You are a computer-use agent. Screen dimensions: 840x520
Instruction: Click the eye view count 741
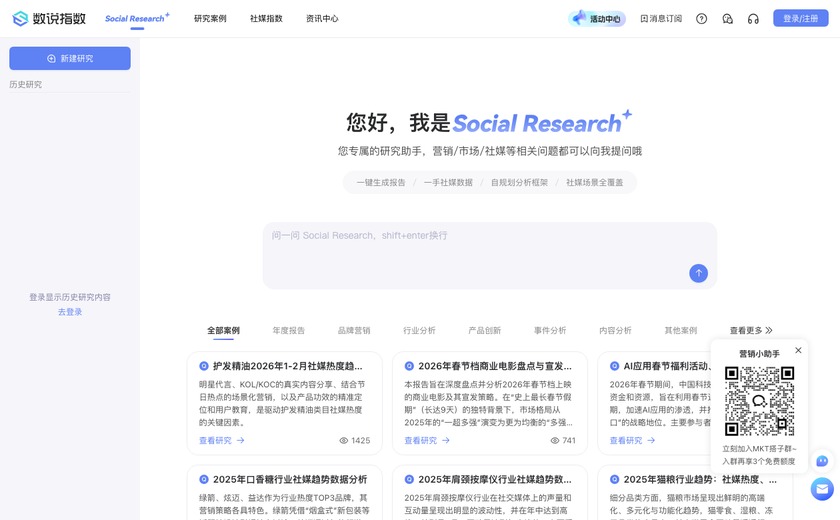click(563, 440)
